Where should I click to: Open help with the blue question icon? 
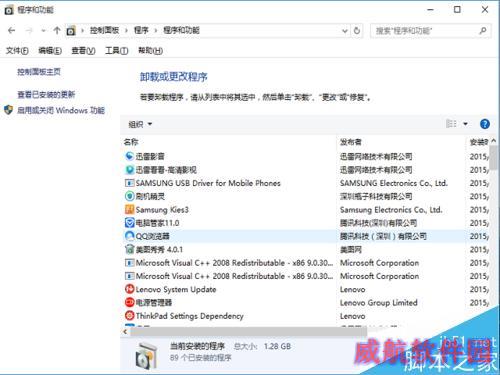coord(485,124)
